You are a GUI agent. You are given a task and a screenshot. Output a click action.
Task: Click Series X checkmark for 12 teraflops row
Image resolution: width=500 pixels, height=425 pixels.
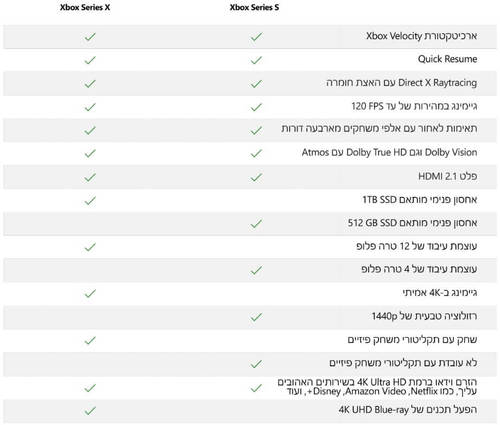[90, 247]
